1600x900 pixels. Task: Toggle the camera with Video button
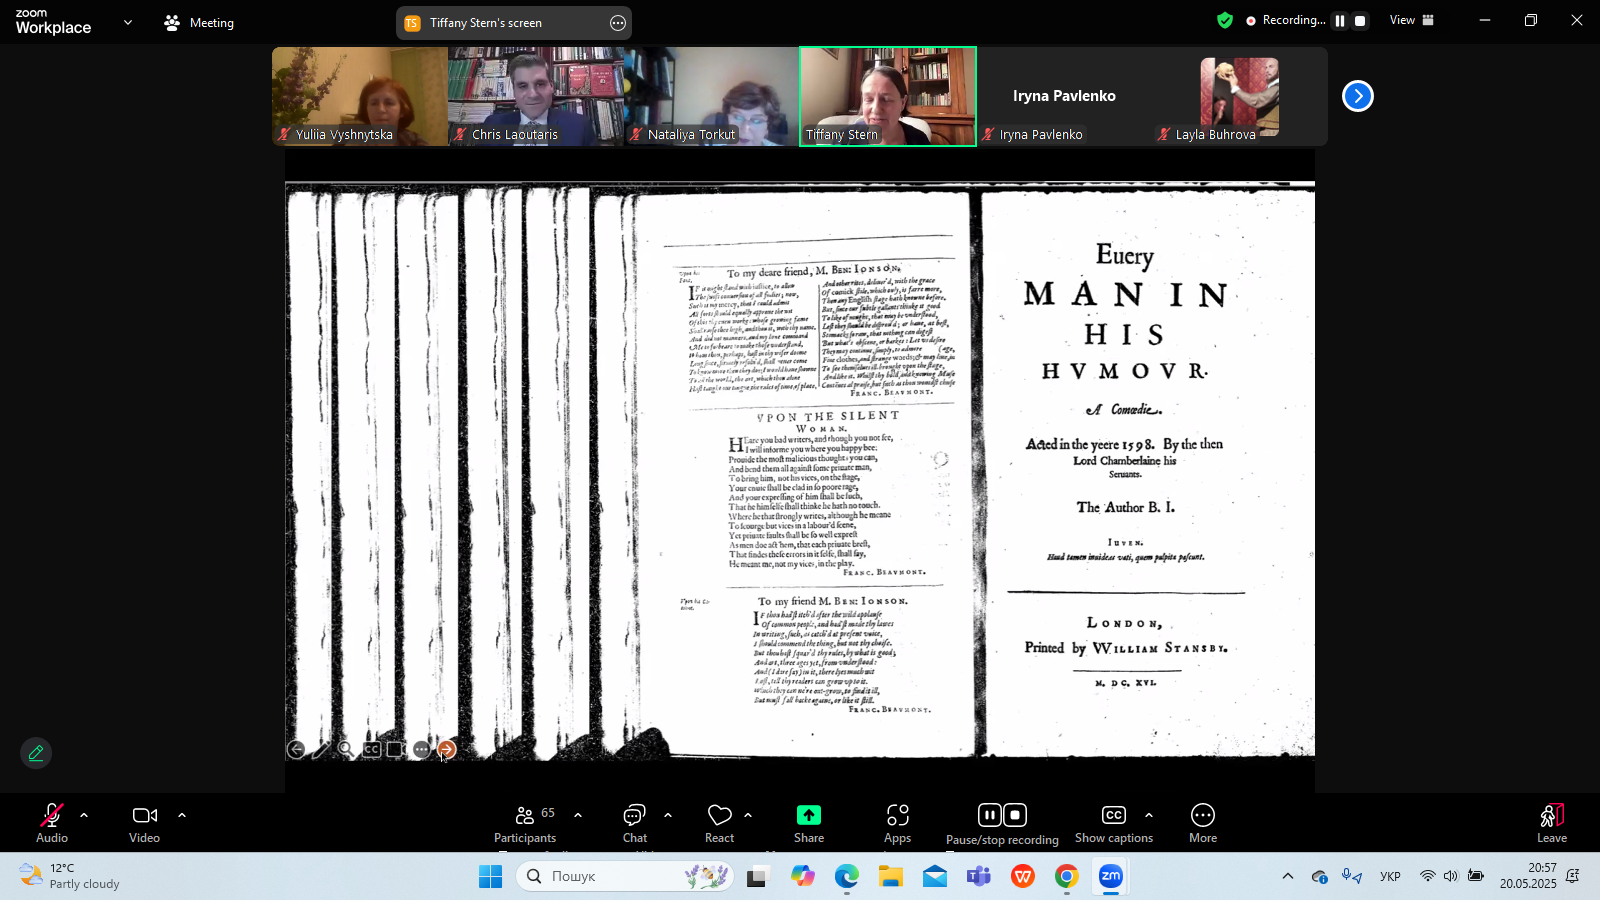[x=145, y=824]
